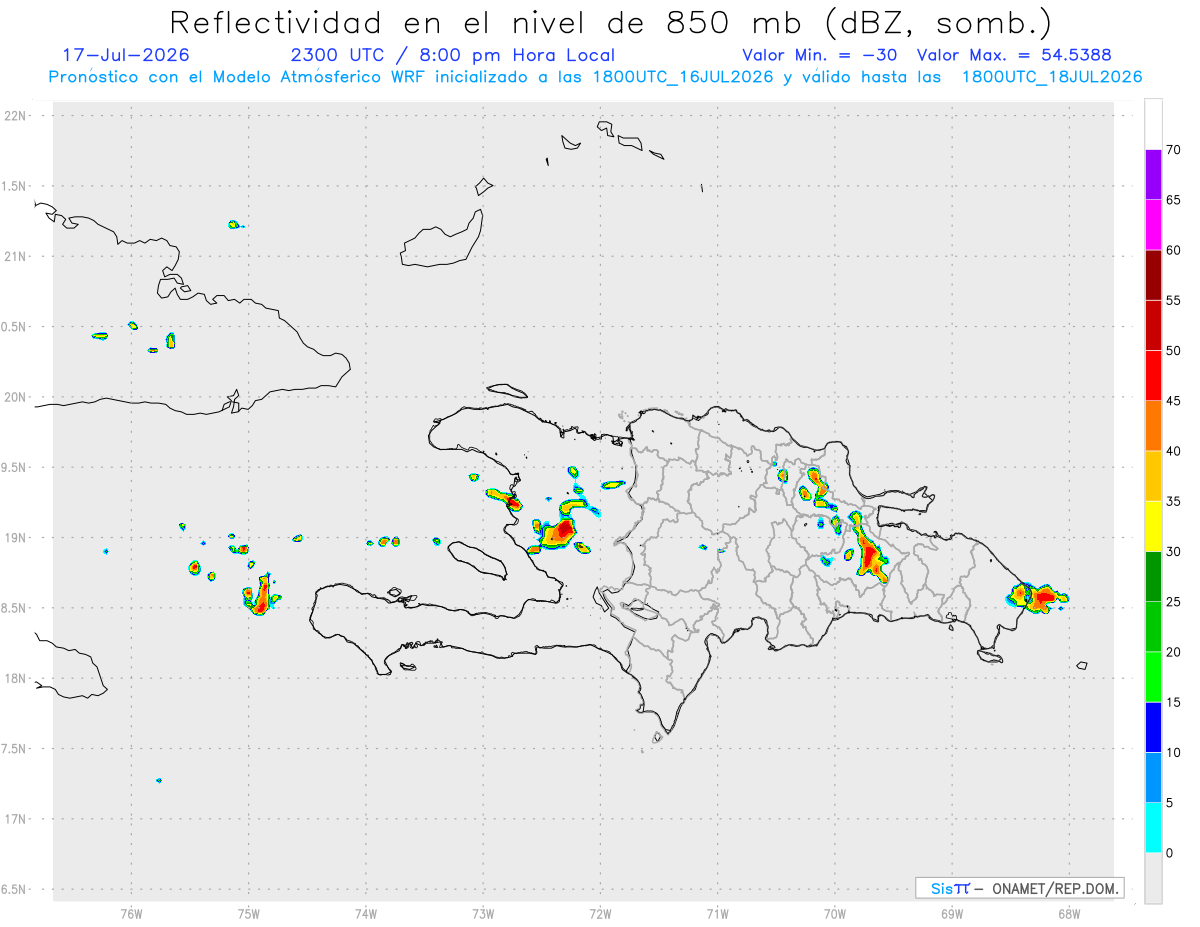Screen dimensions: 1200x927
Task: Click the date '17-Jul-2026'
Action: point(126,55)
